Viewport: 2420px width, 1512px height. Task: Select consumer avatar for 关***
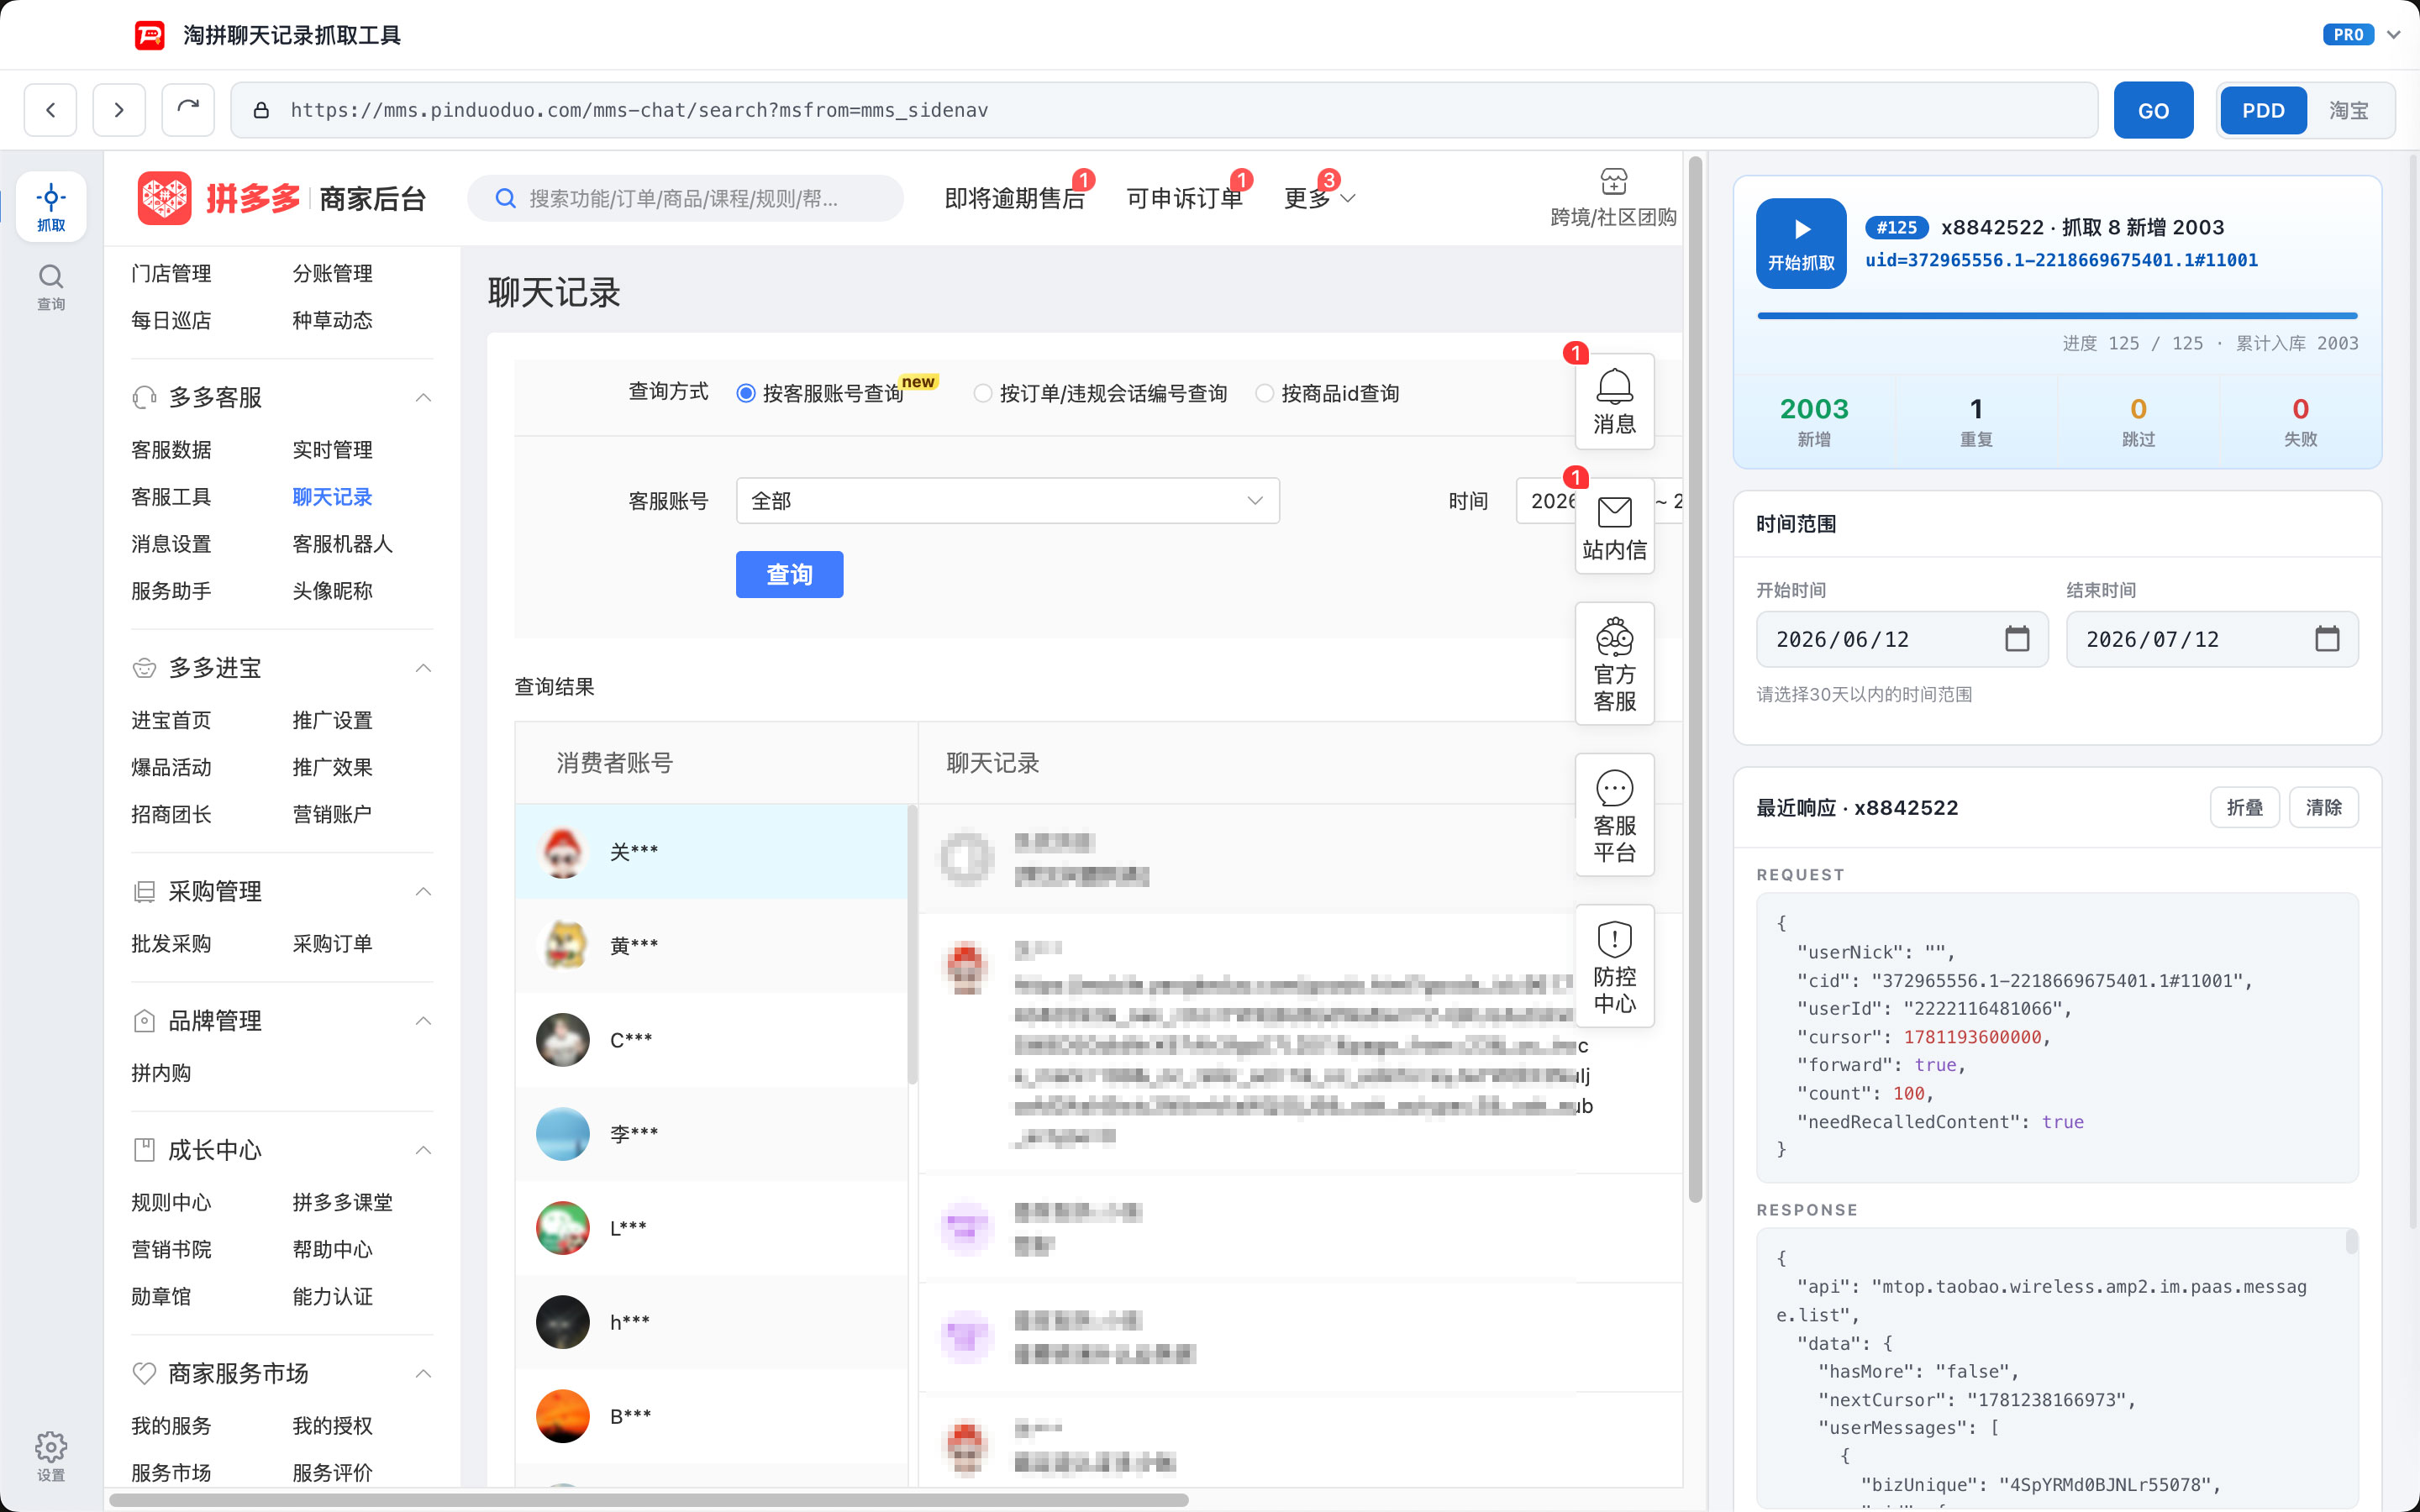click(563, 852)
